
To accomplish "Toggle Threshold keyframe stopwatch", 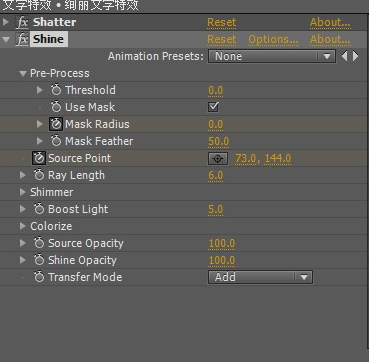I will [x=56, y=90].
